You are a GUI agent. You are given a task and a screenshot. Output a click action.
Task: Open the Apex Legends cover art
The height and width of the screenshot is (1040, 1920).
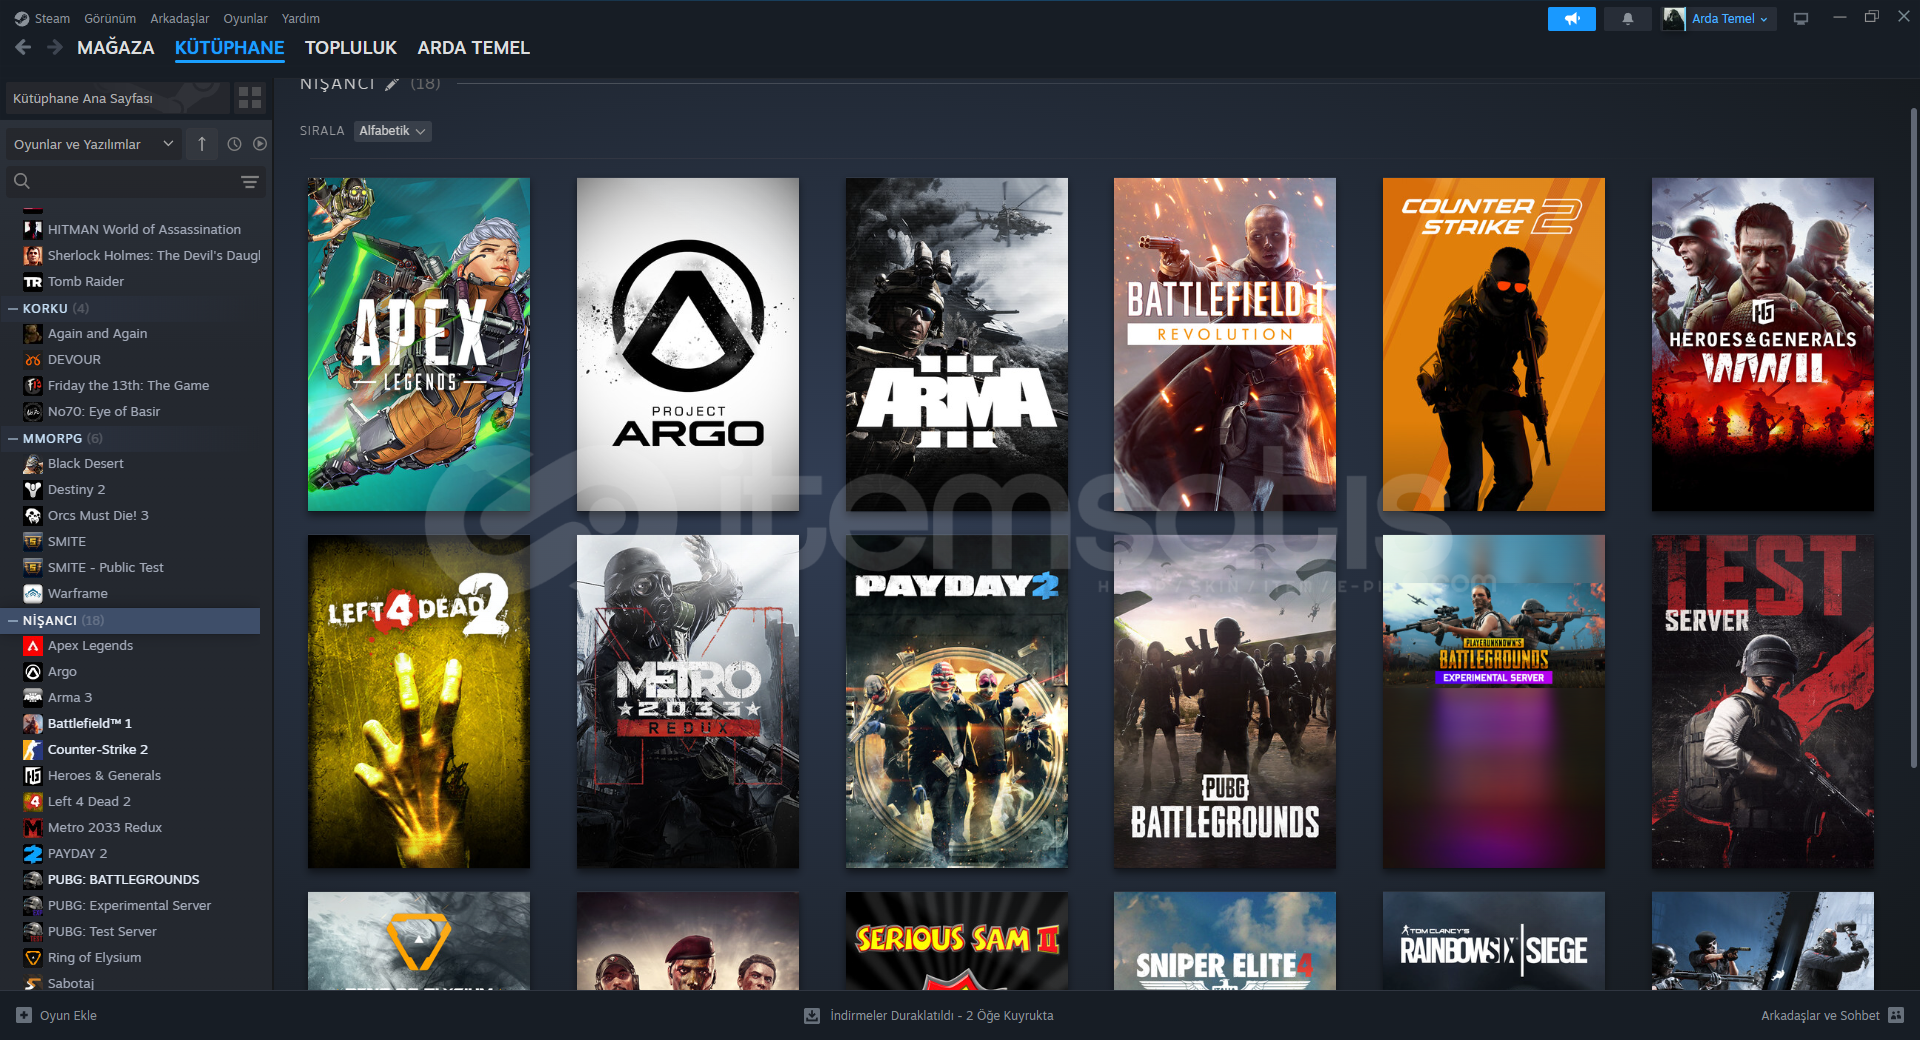(419, 344)
